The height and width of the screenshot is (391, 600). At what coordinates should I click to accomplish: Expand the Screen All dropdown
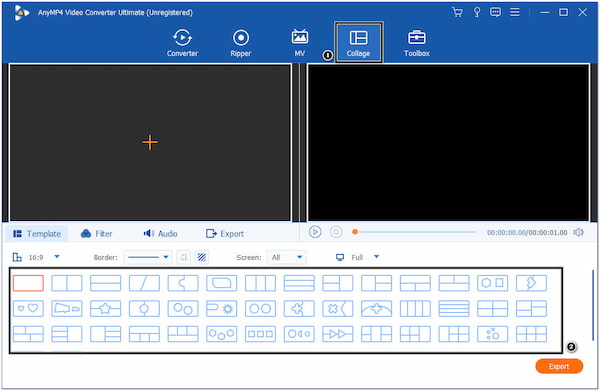click(287, 257)
